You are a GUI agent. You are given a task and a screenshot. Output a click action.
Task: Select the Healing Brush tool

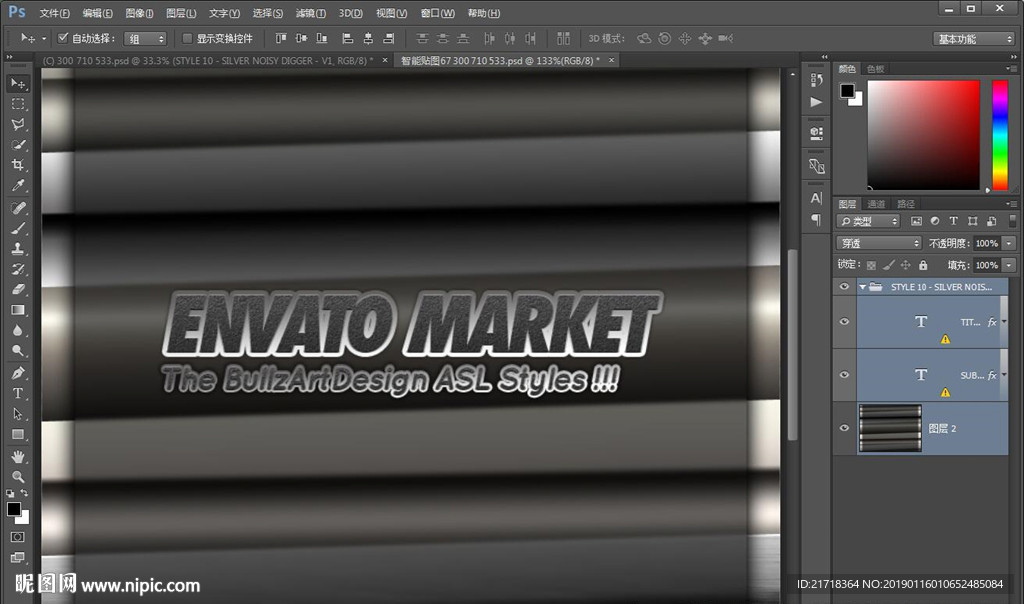[x=18, y=208]
